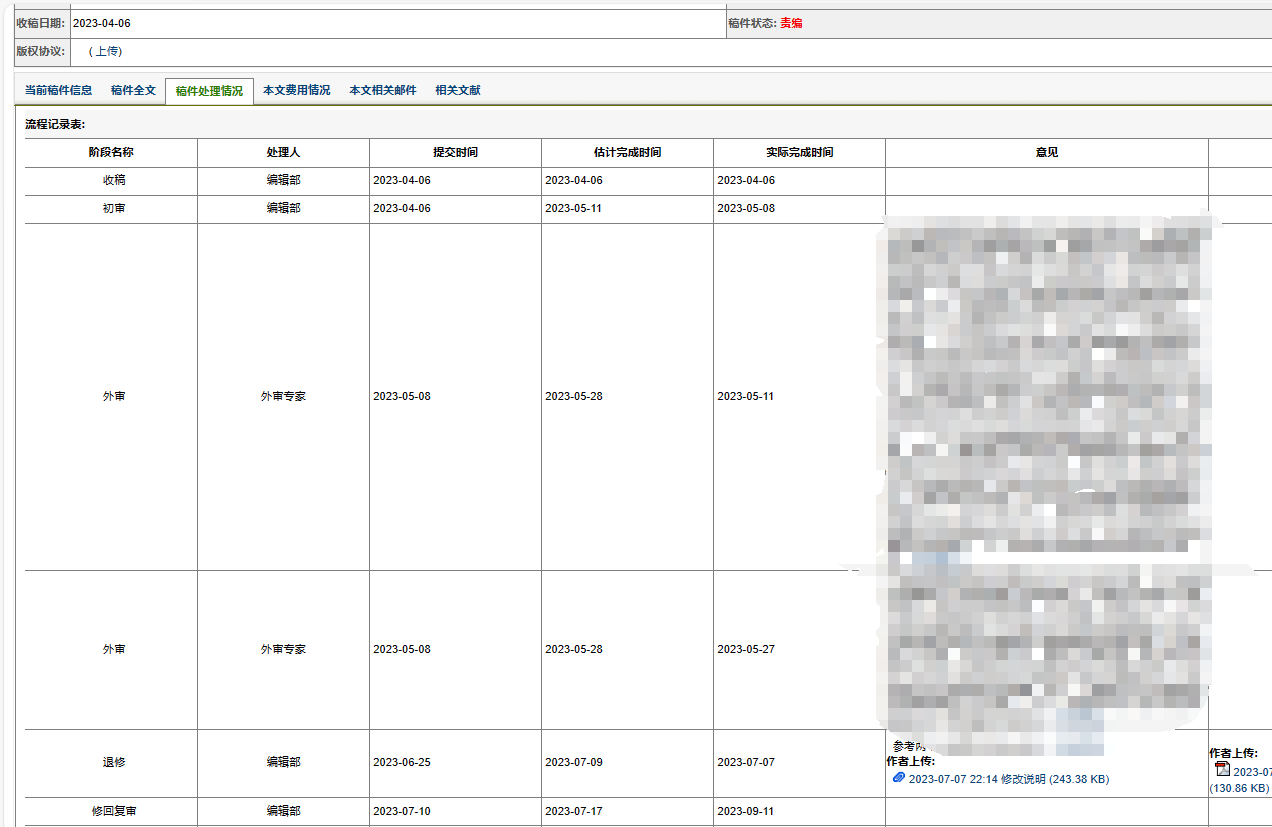The width and height of the screenshot is (1272, 827).
Task: Click the submission date 2023-07-10
Action: pos(402,812)
